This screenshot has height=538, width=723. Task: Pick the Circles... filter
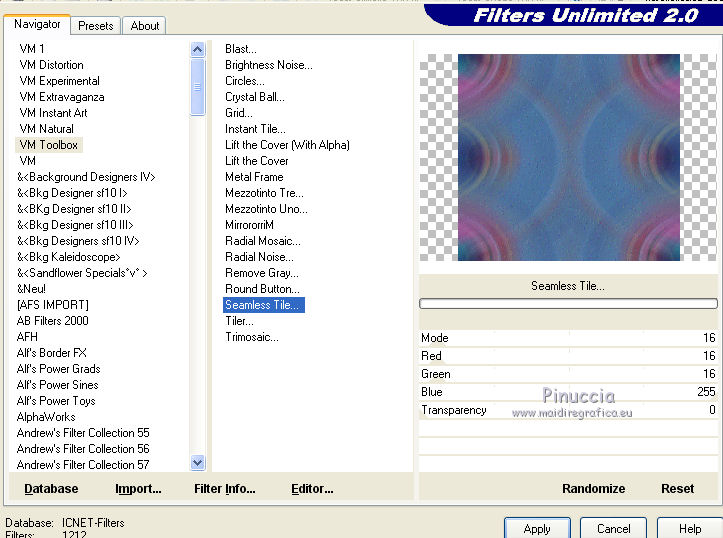tap(245, 81)
